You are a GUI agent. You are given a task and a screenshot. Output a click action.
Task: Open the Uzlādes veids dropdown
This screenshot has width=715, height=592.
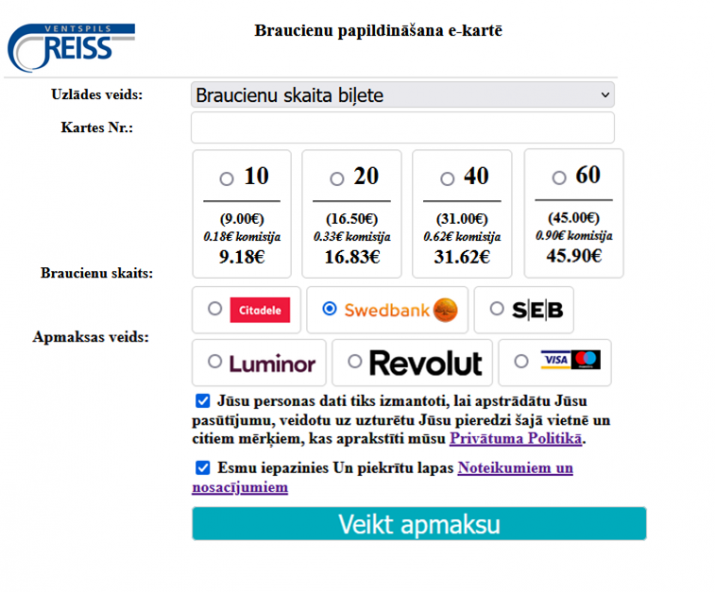click(x=403, y=95)
